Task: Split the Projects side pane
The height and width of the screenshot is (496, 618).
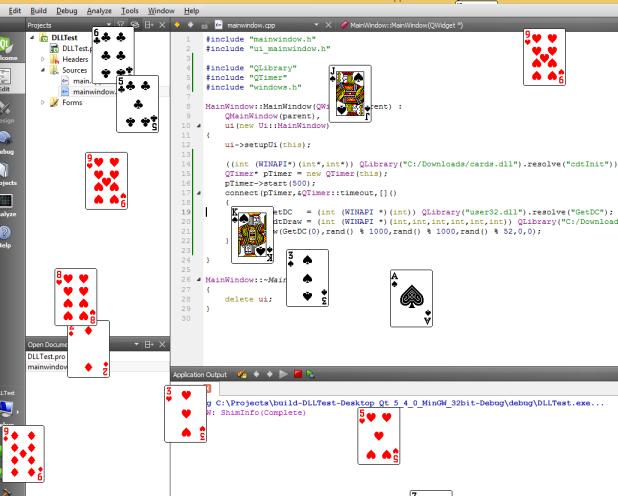Action: coord(149,25)
